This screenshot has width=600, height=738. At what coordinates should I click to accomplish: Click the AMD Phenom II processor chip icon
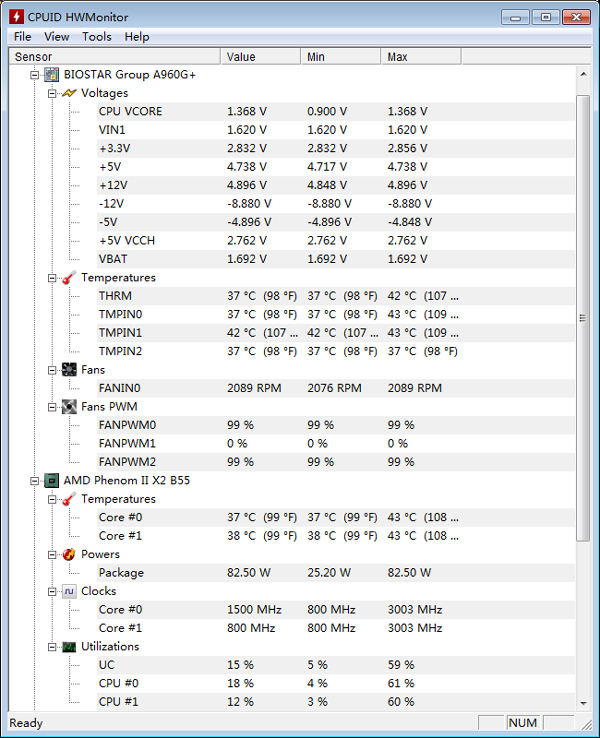click(51, 481)
